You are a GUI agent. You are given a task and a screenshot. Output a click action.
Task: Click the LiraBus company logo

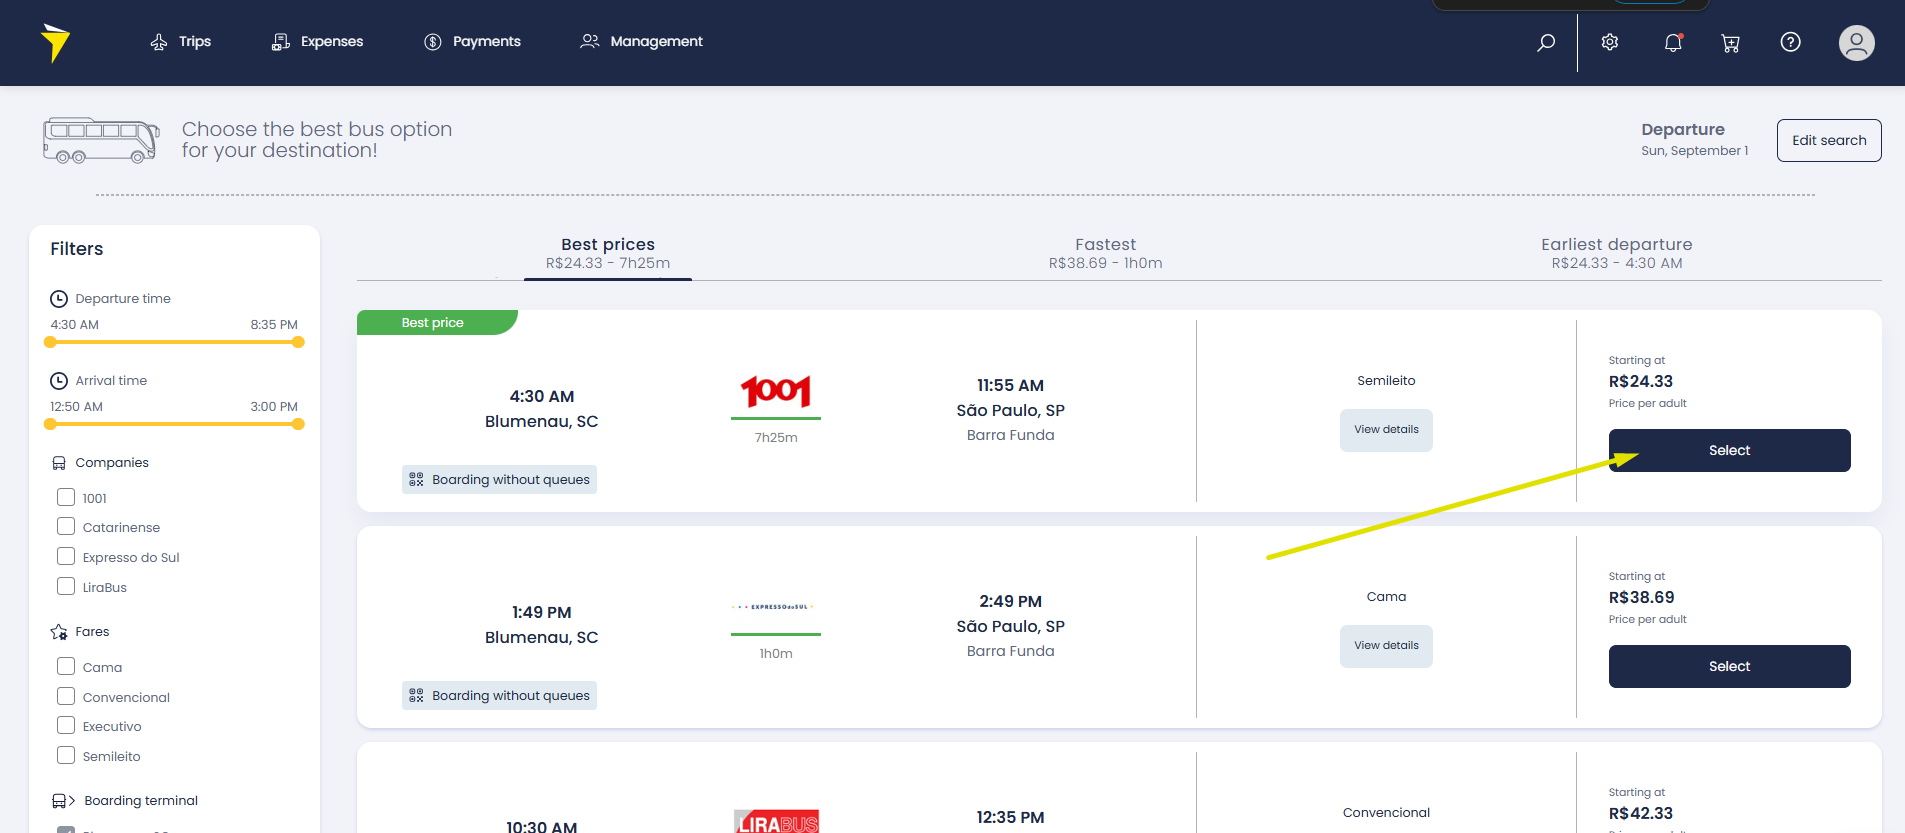click(776, 821)
